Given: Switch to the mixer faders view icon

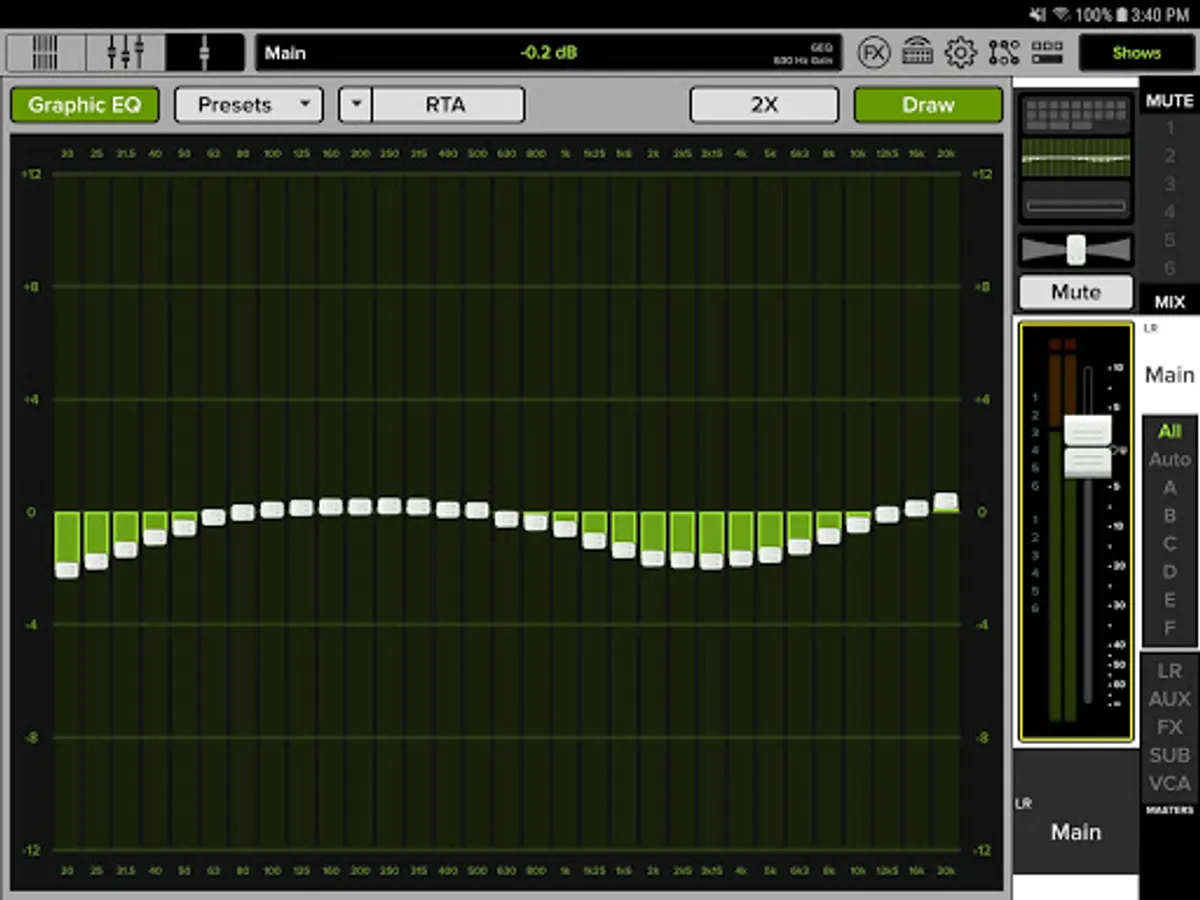Looking at the screenshot, I should (x=125, y=52).
